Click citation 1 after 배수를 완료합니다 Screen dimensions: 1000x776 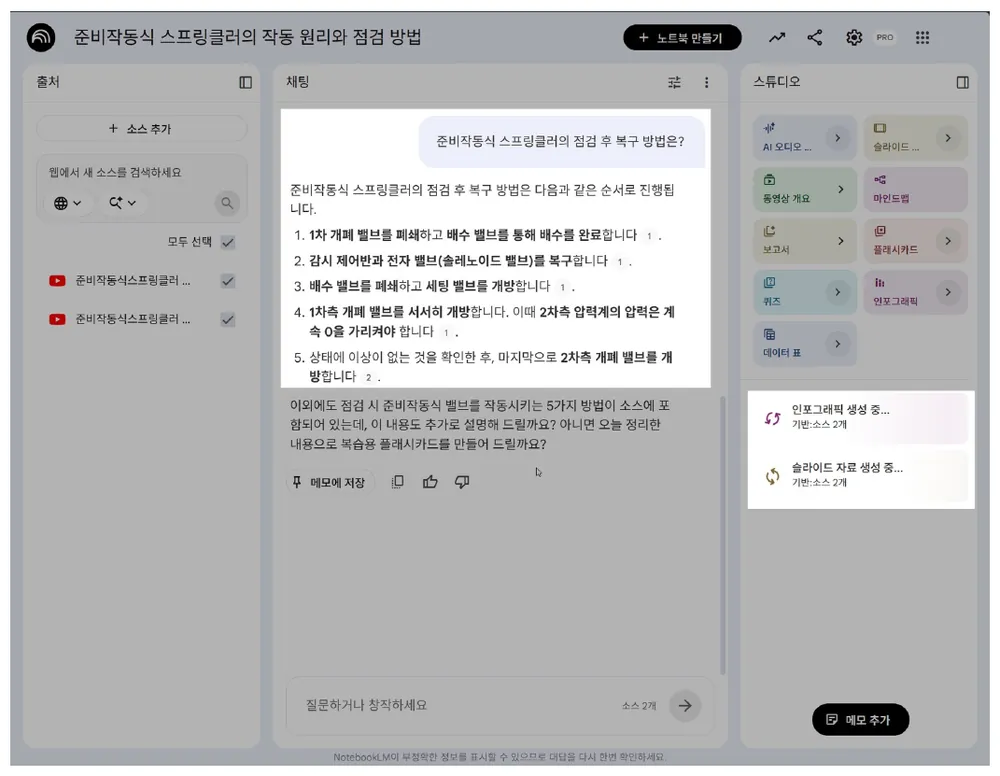click(649, 236)
